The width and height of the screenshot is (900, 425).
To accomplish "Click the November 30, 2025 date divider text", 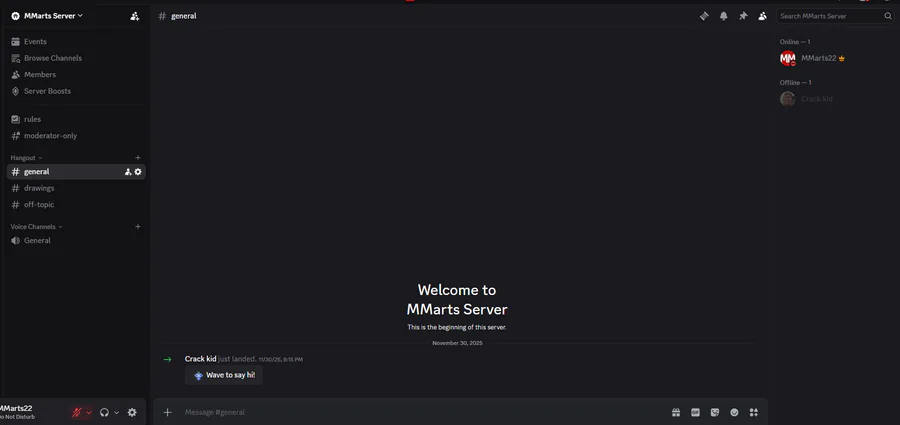I will [x=457, y=343].
